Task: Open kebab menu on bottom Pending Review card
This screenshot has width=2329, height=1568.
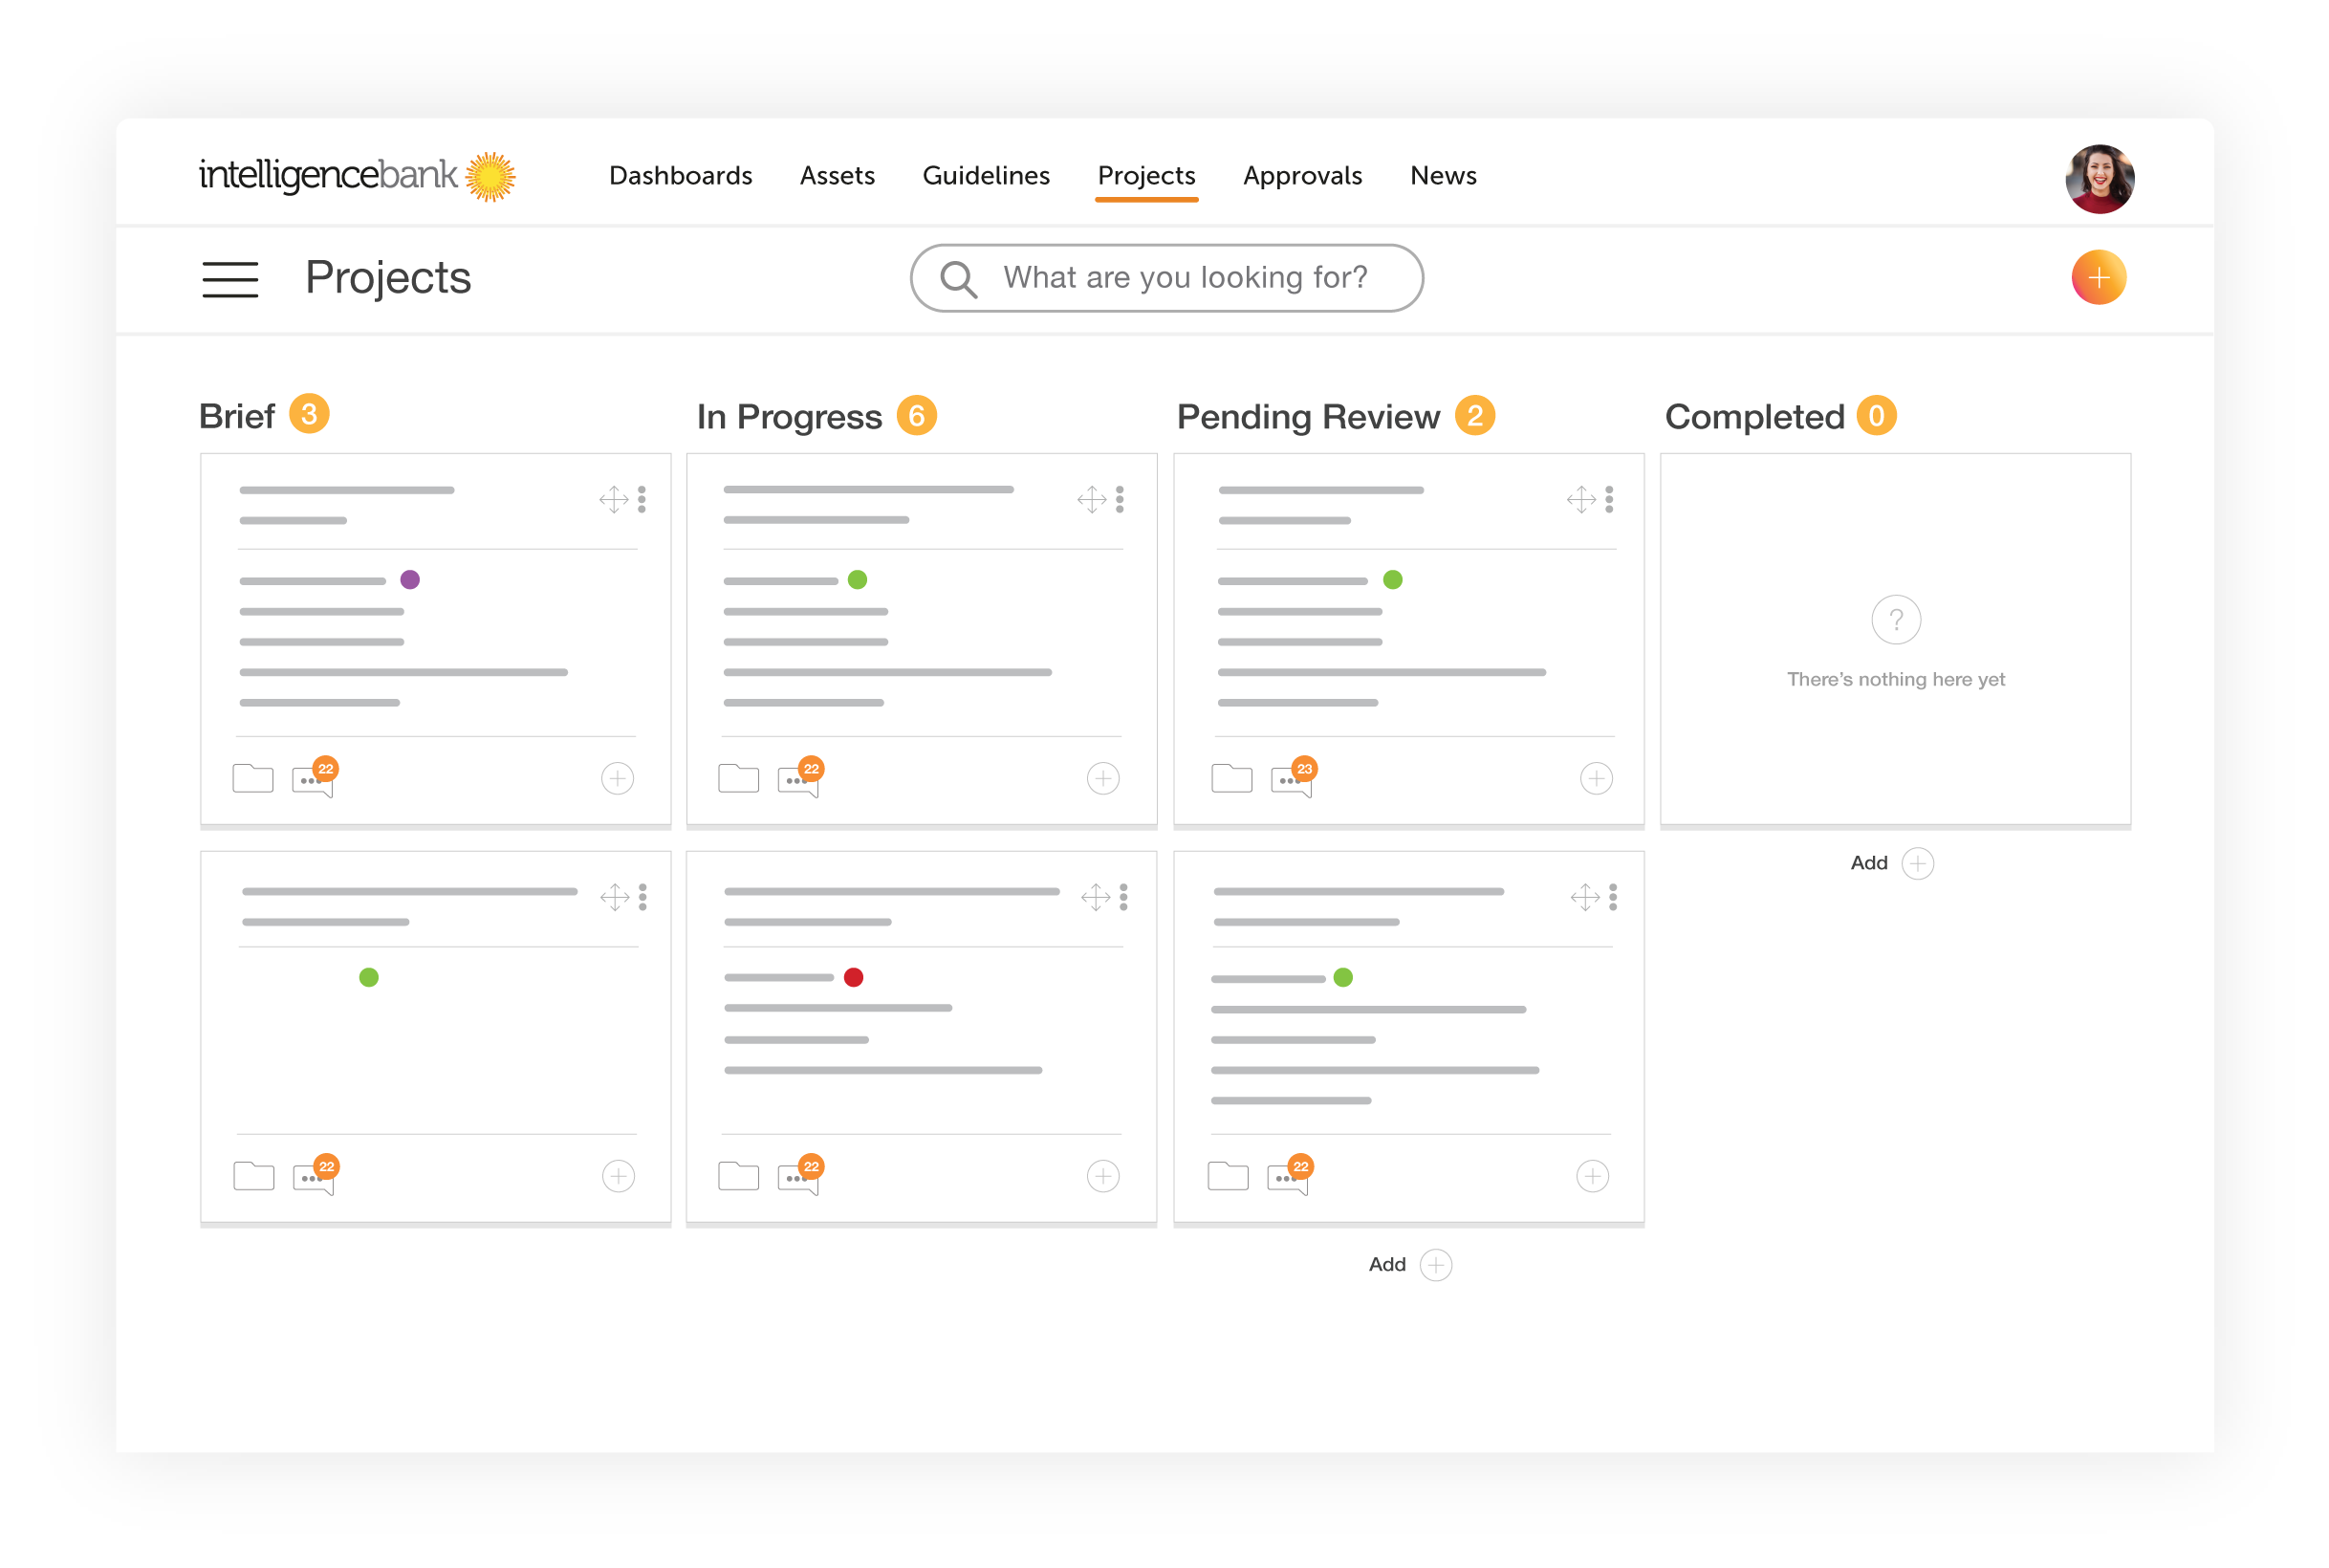Action: 1613,897
